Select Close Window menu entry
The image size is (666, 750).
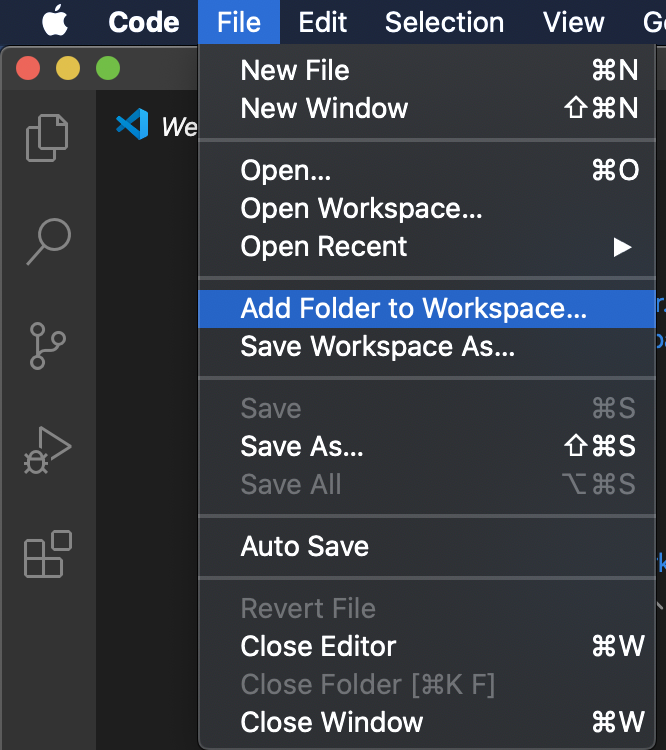(x=427, y=722)
